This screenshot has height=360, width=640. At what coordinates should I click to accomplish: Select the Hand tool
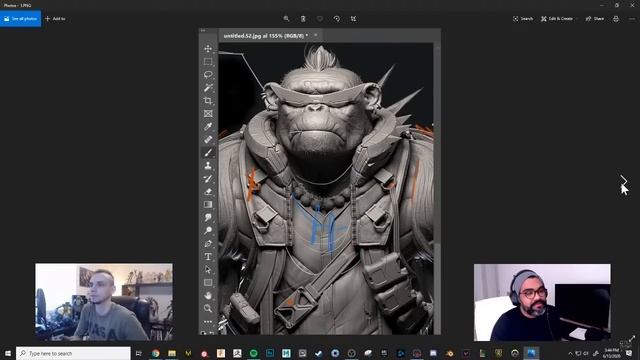tap(208, 296)
